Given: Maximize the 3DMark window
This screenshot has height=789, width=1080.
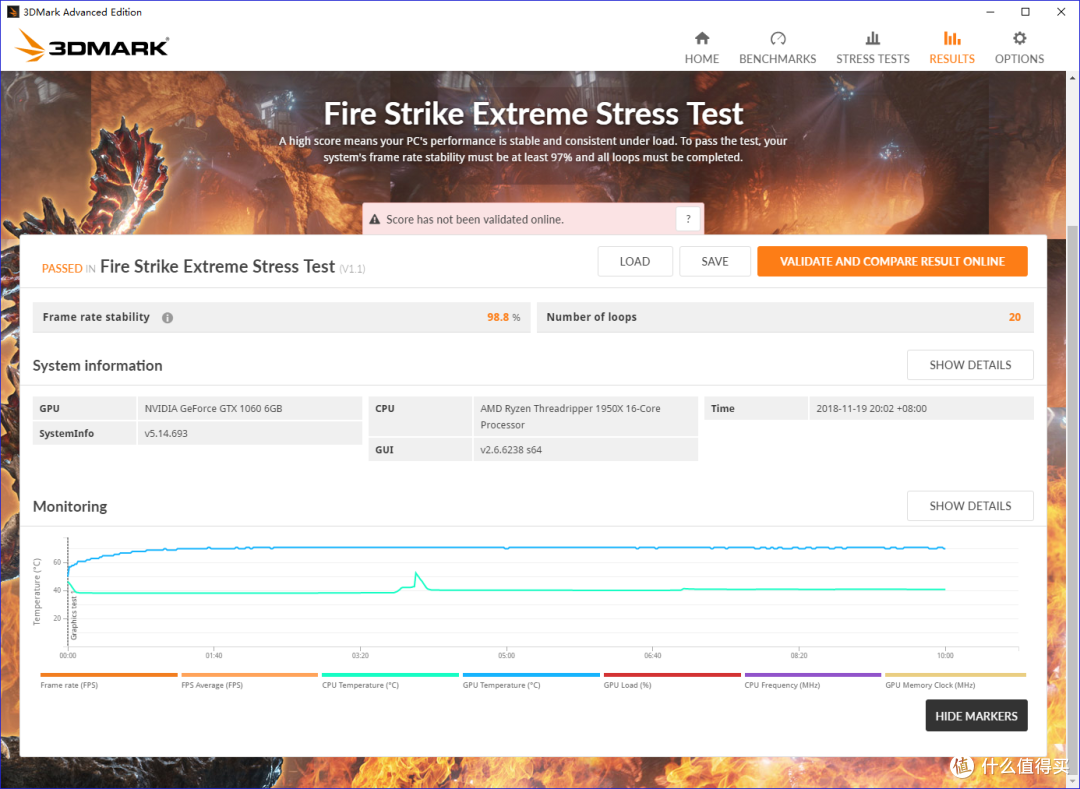Looking at the screenshot, I should (1026, 12).
